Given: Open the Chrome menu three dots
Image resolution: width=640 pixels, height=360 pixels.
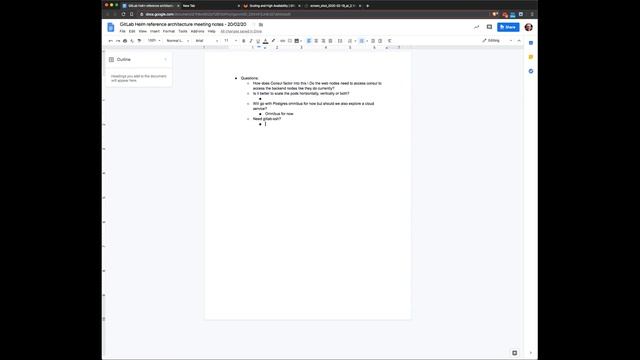Looking at the screenshot, I should (x=532, y=14).
